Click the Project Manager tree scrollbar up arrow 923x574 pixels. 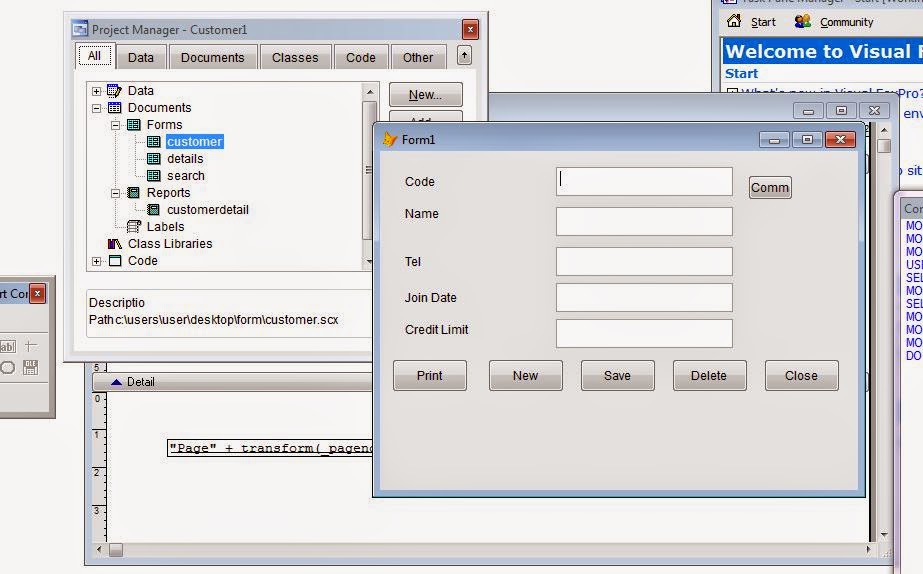coord(369,92)
